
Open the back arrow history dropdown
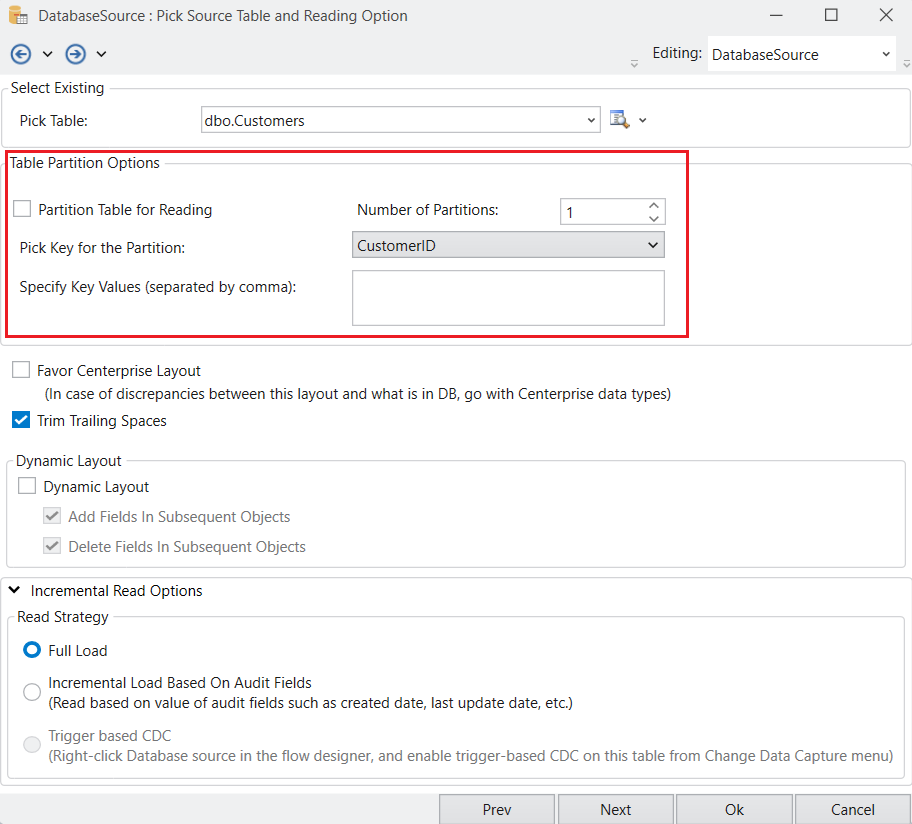tap(47, 54)
